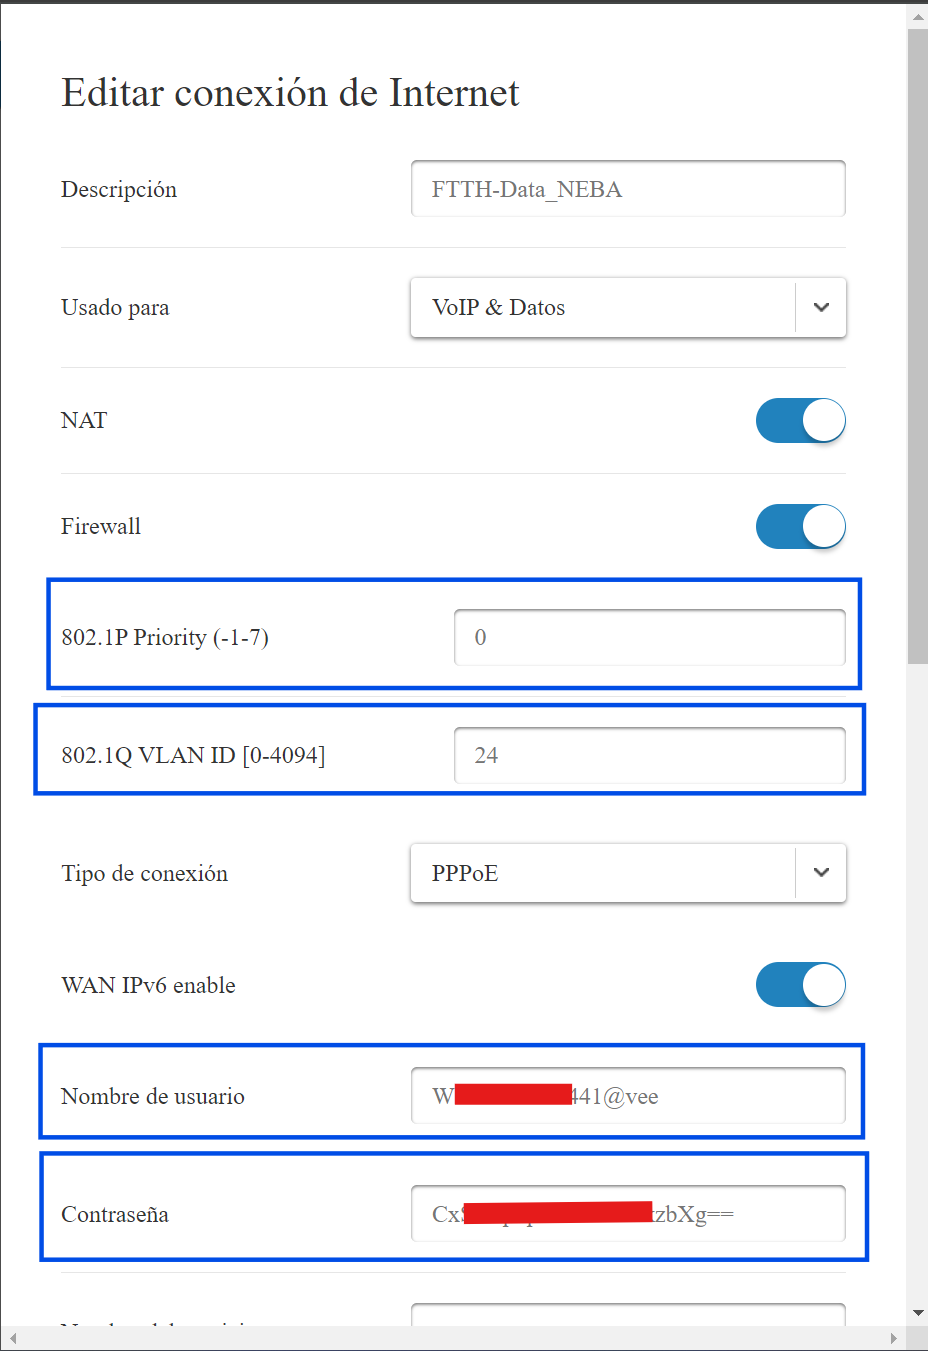
Task: Click the highlighted 802.1P Priority section label
Action: tap(166, 637)
